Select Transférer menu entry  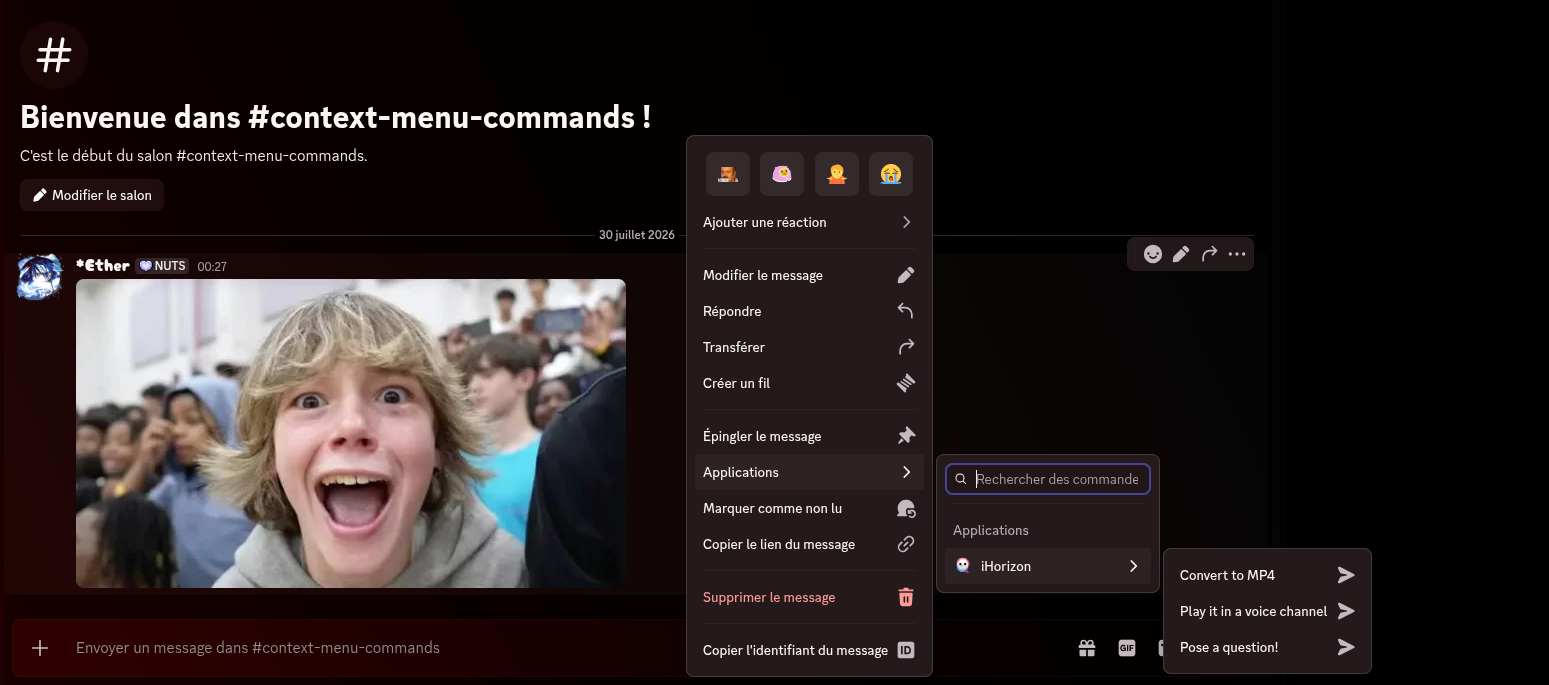tap(809, 347)
